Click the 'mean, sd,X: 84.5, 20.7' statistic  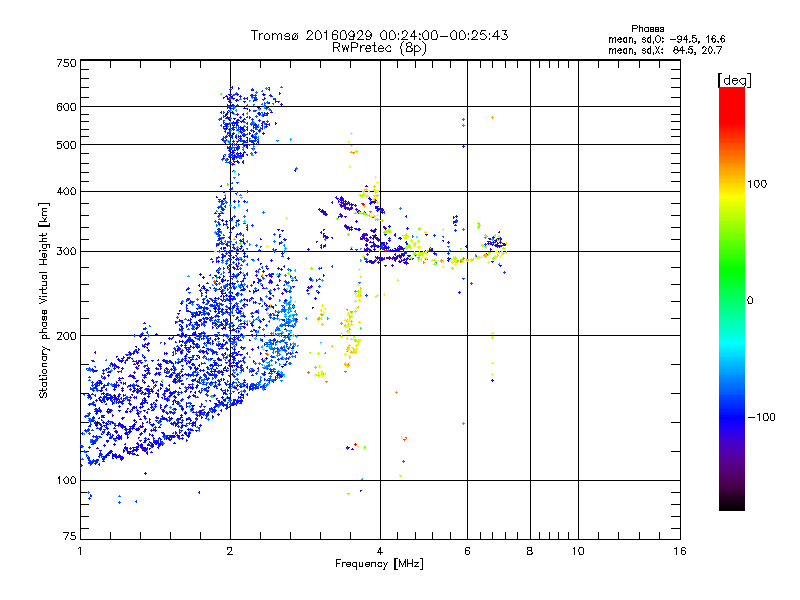tap(665, 50)
